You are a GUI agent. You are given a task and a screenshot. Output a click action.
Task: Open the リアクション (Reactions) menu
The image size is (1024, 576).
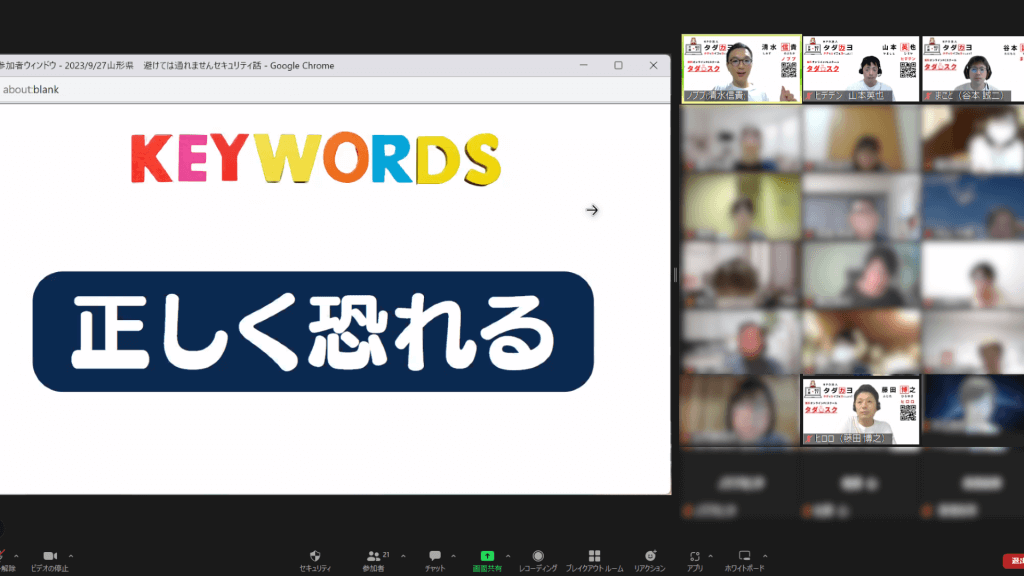[x=650, y=556]
